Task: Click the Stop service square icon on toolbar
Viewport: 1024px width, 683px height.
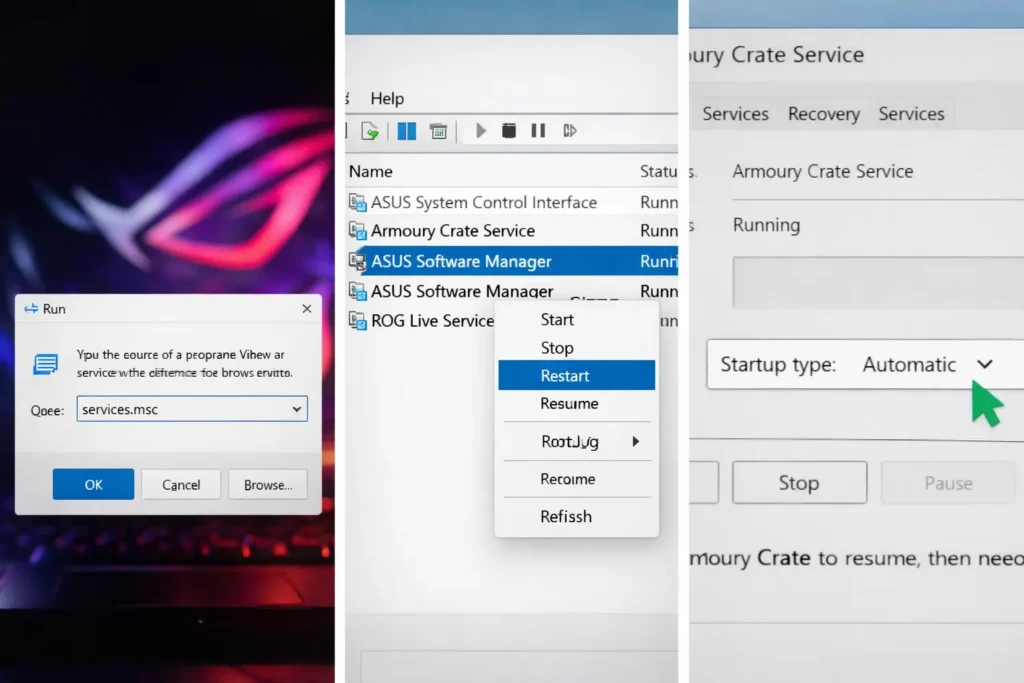Action: point(510,130)
